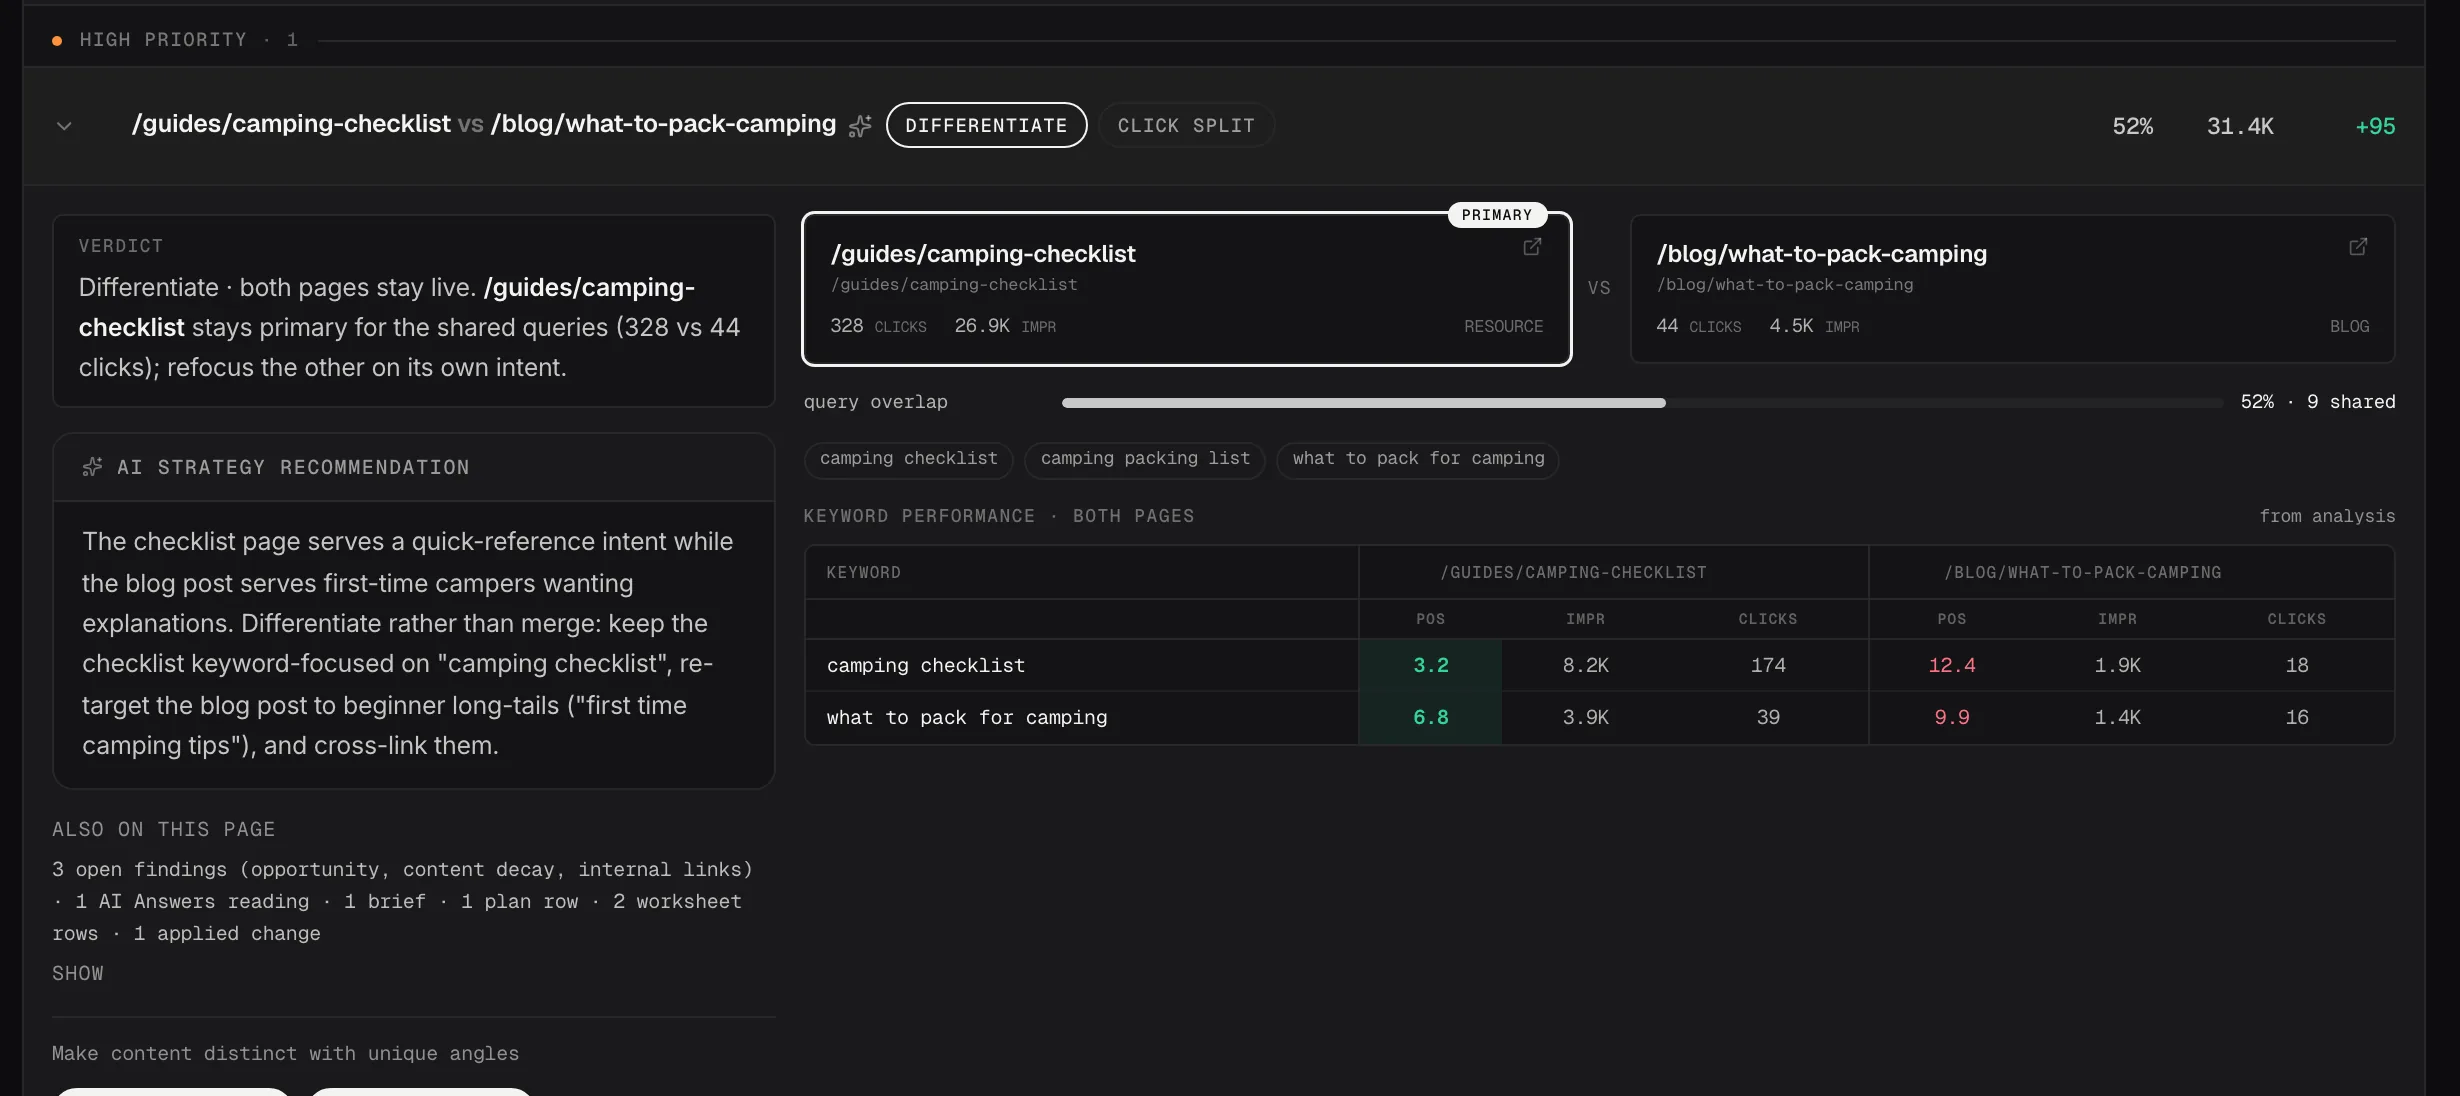Open /blog/what-to-pack-camping external link icon

[x=2358, y=246]
